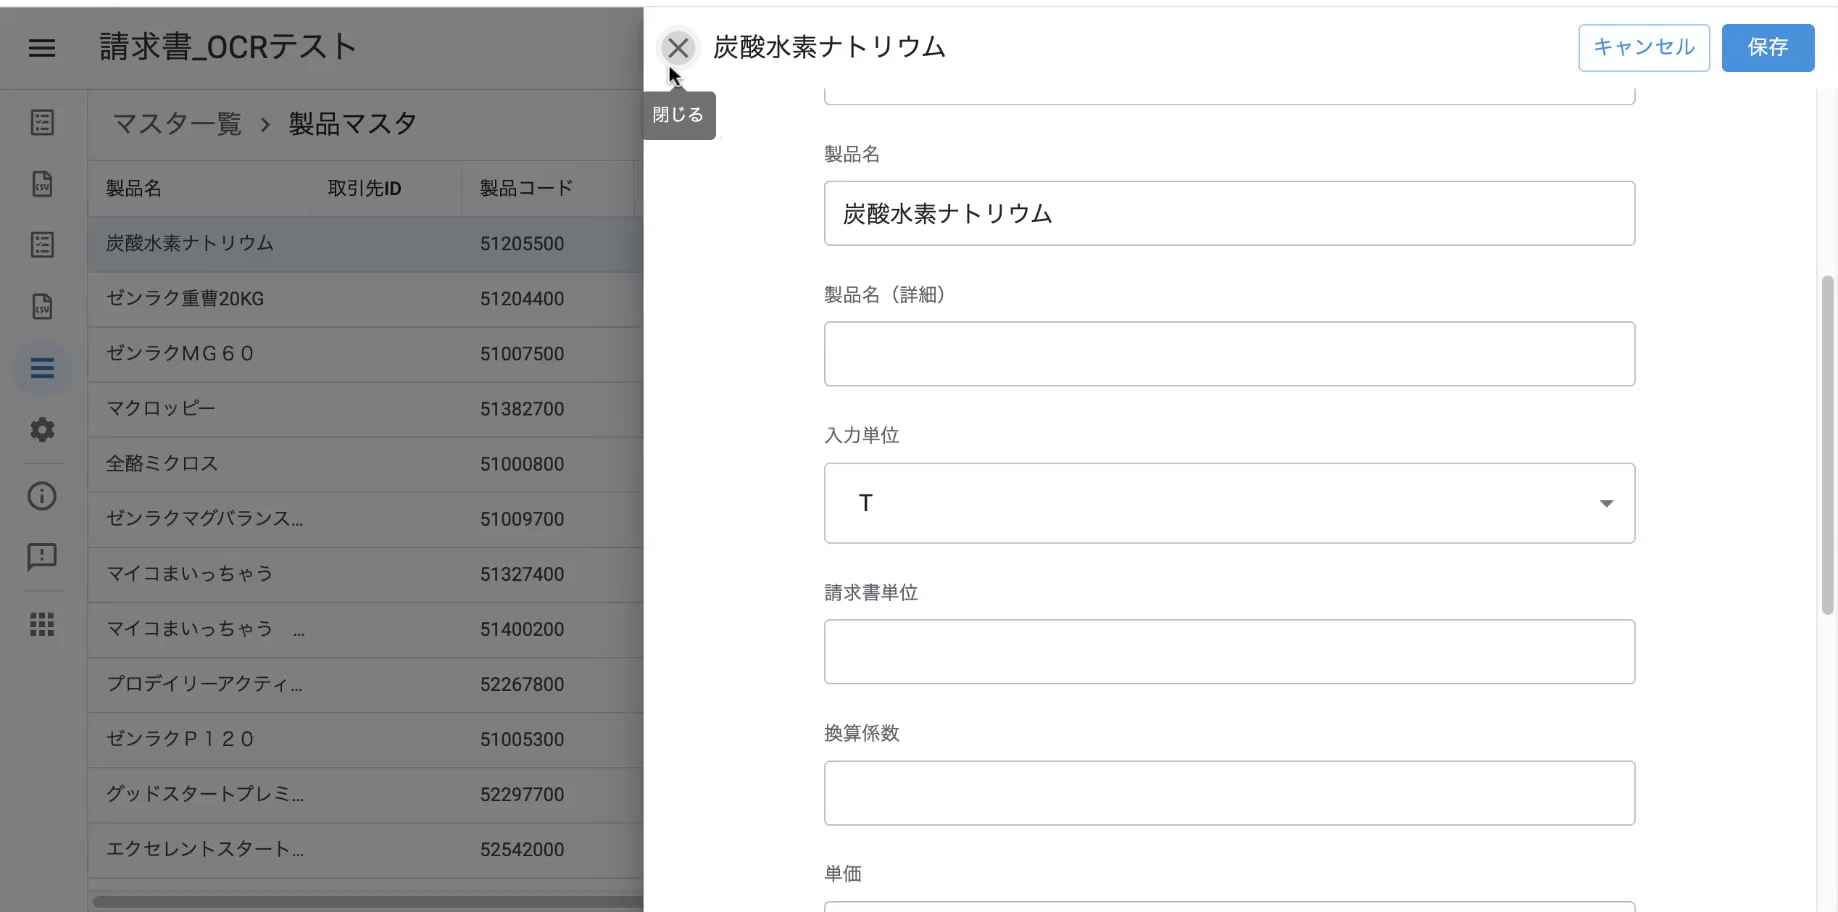
Task: Click product code 51005300
Action: point(522,739)
